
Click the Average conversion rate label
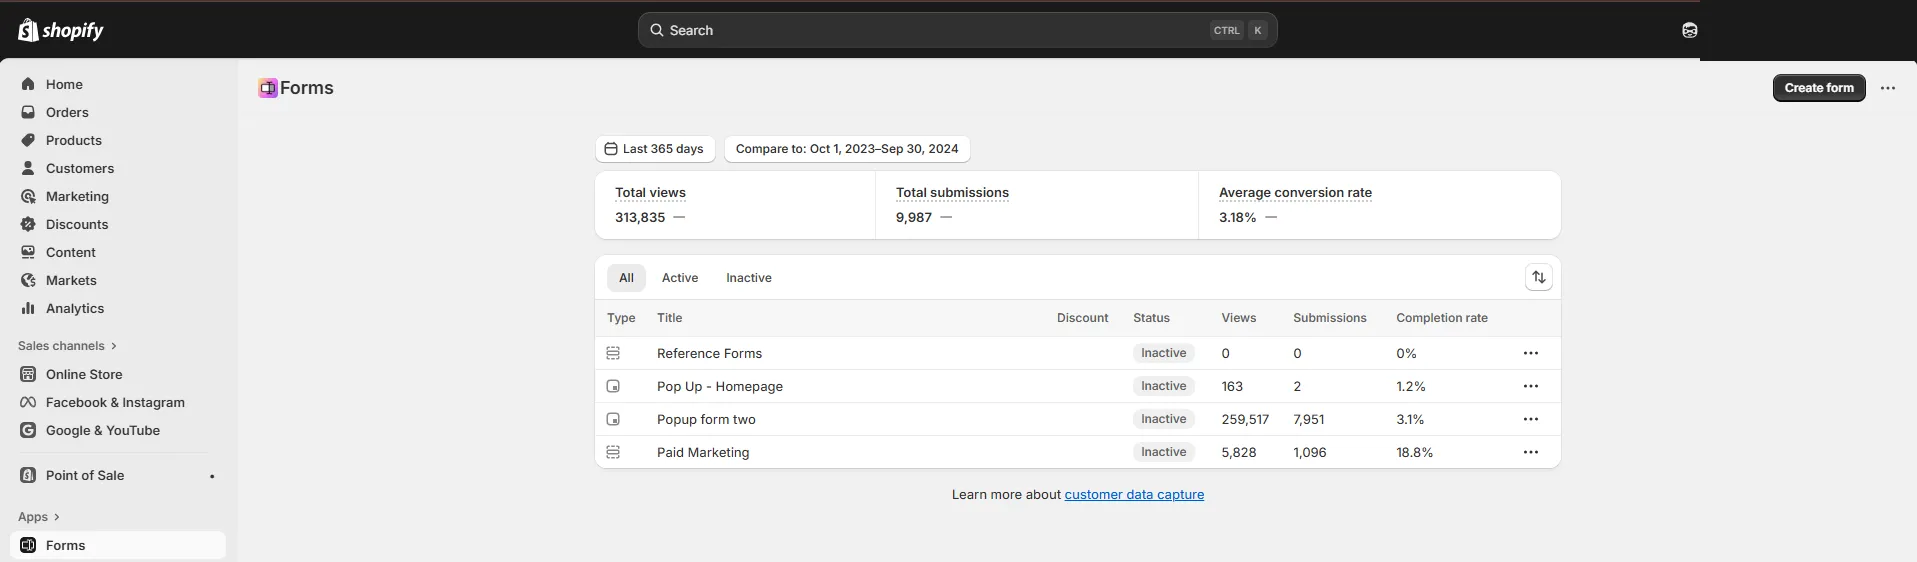click(1295, 192)
